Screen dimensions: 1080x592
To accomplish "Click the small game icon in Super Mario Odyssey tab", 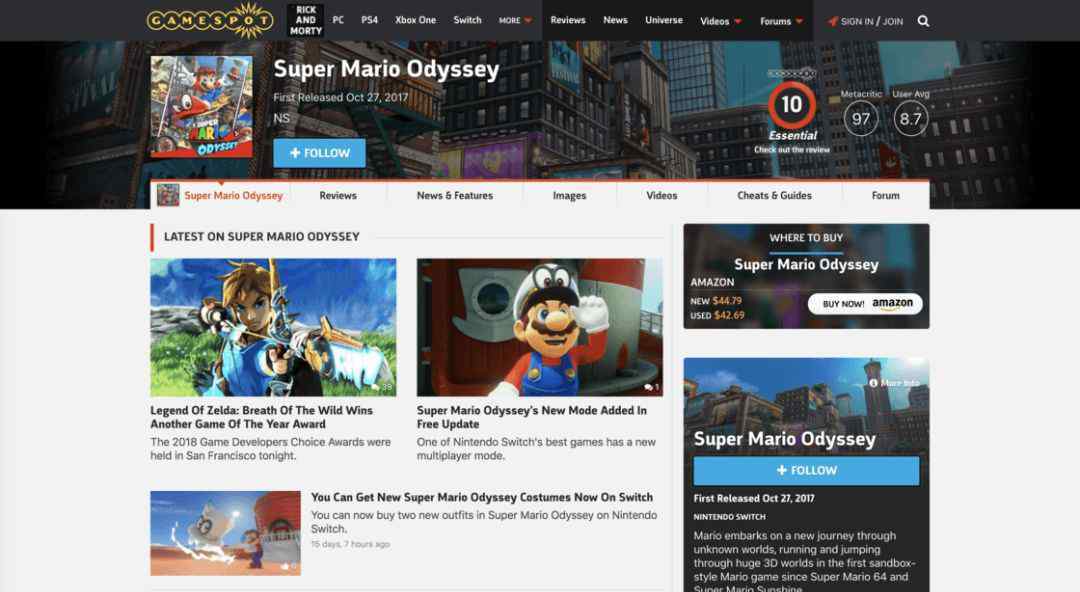I will pyautogui.click(x=168, y=196).
